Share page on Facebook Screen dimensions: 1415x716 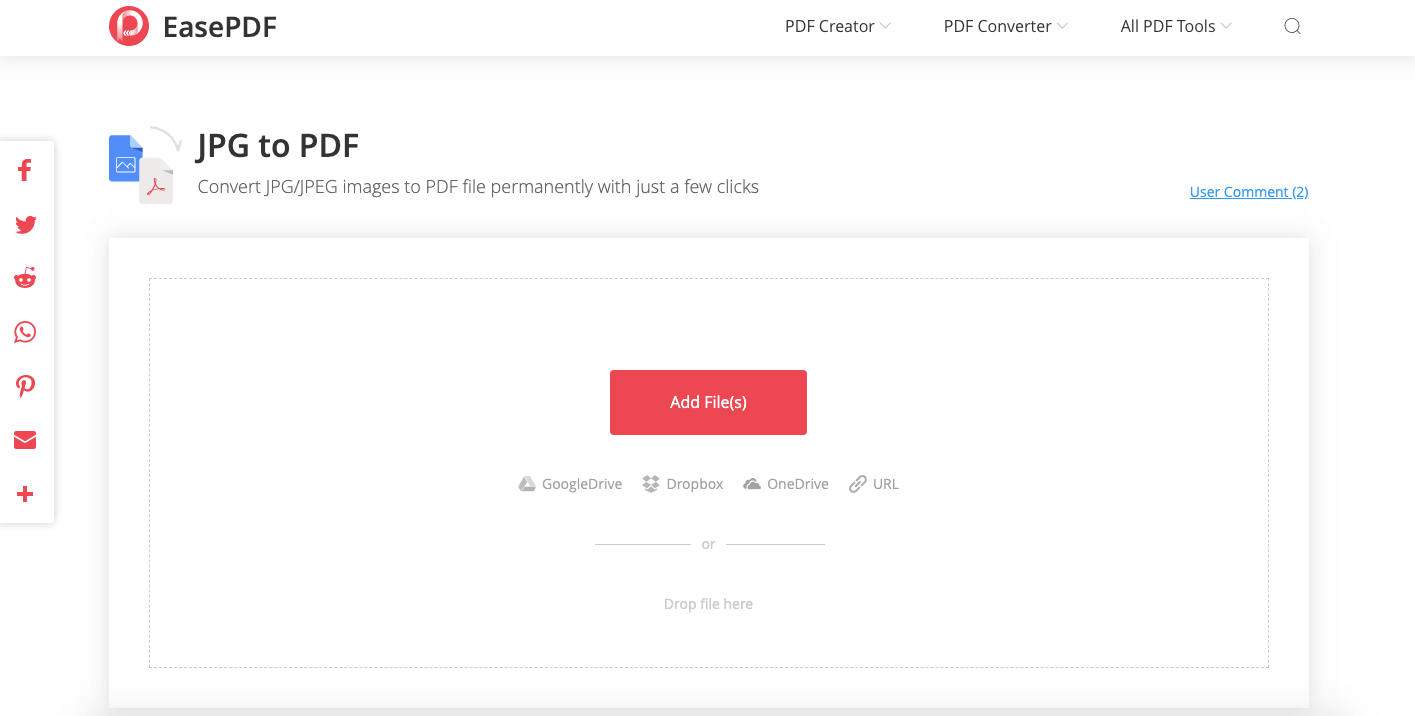(x=25, y=170)
